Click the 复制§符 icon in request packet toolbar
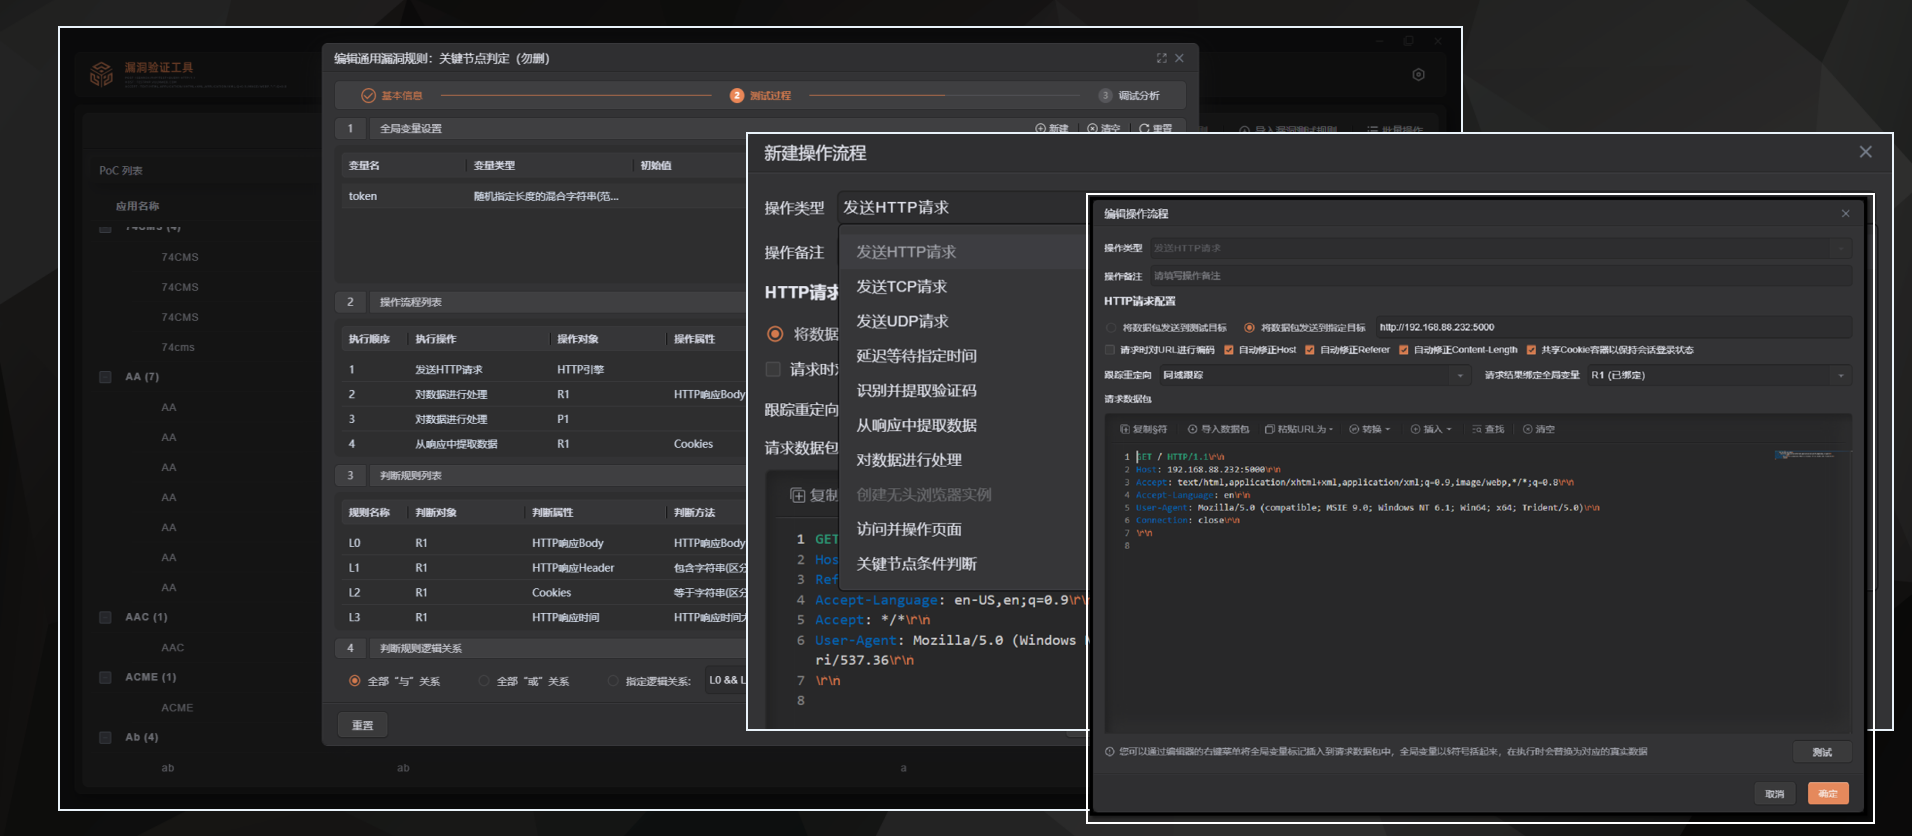 click(1125, 429)
